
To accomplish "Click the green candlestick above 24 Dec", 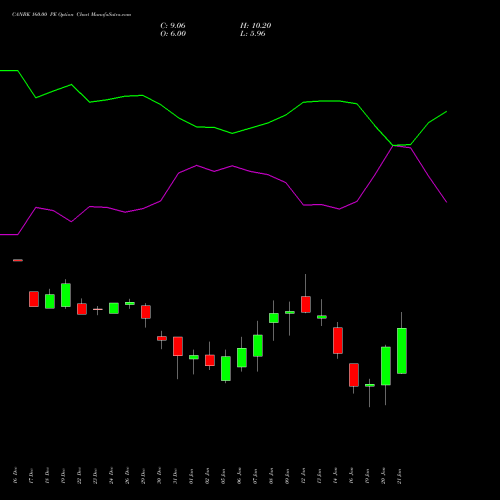I will 114,308.
